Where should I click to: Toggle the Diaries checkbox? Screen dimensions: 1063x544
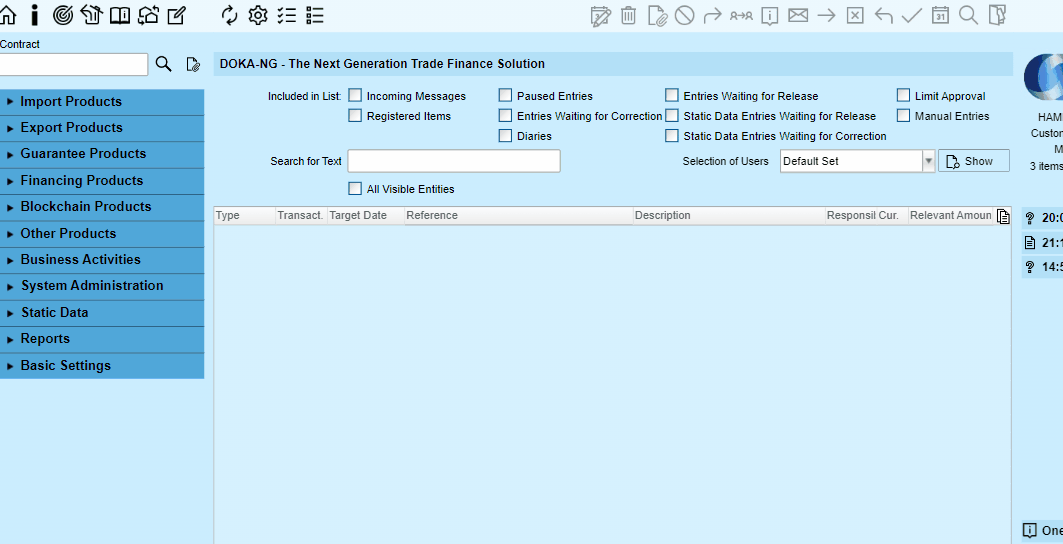[x=505, y=136]
